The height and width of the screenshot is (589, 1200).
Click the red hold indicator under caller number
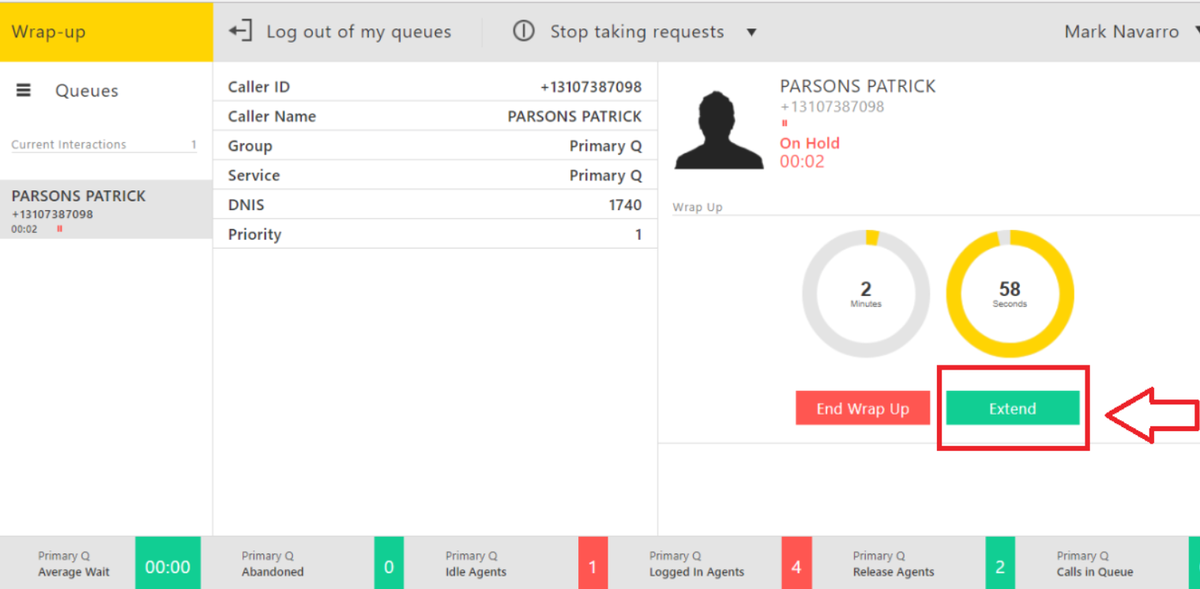point(785,124)
